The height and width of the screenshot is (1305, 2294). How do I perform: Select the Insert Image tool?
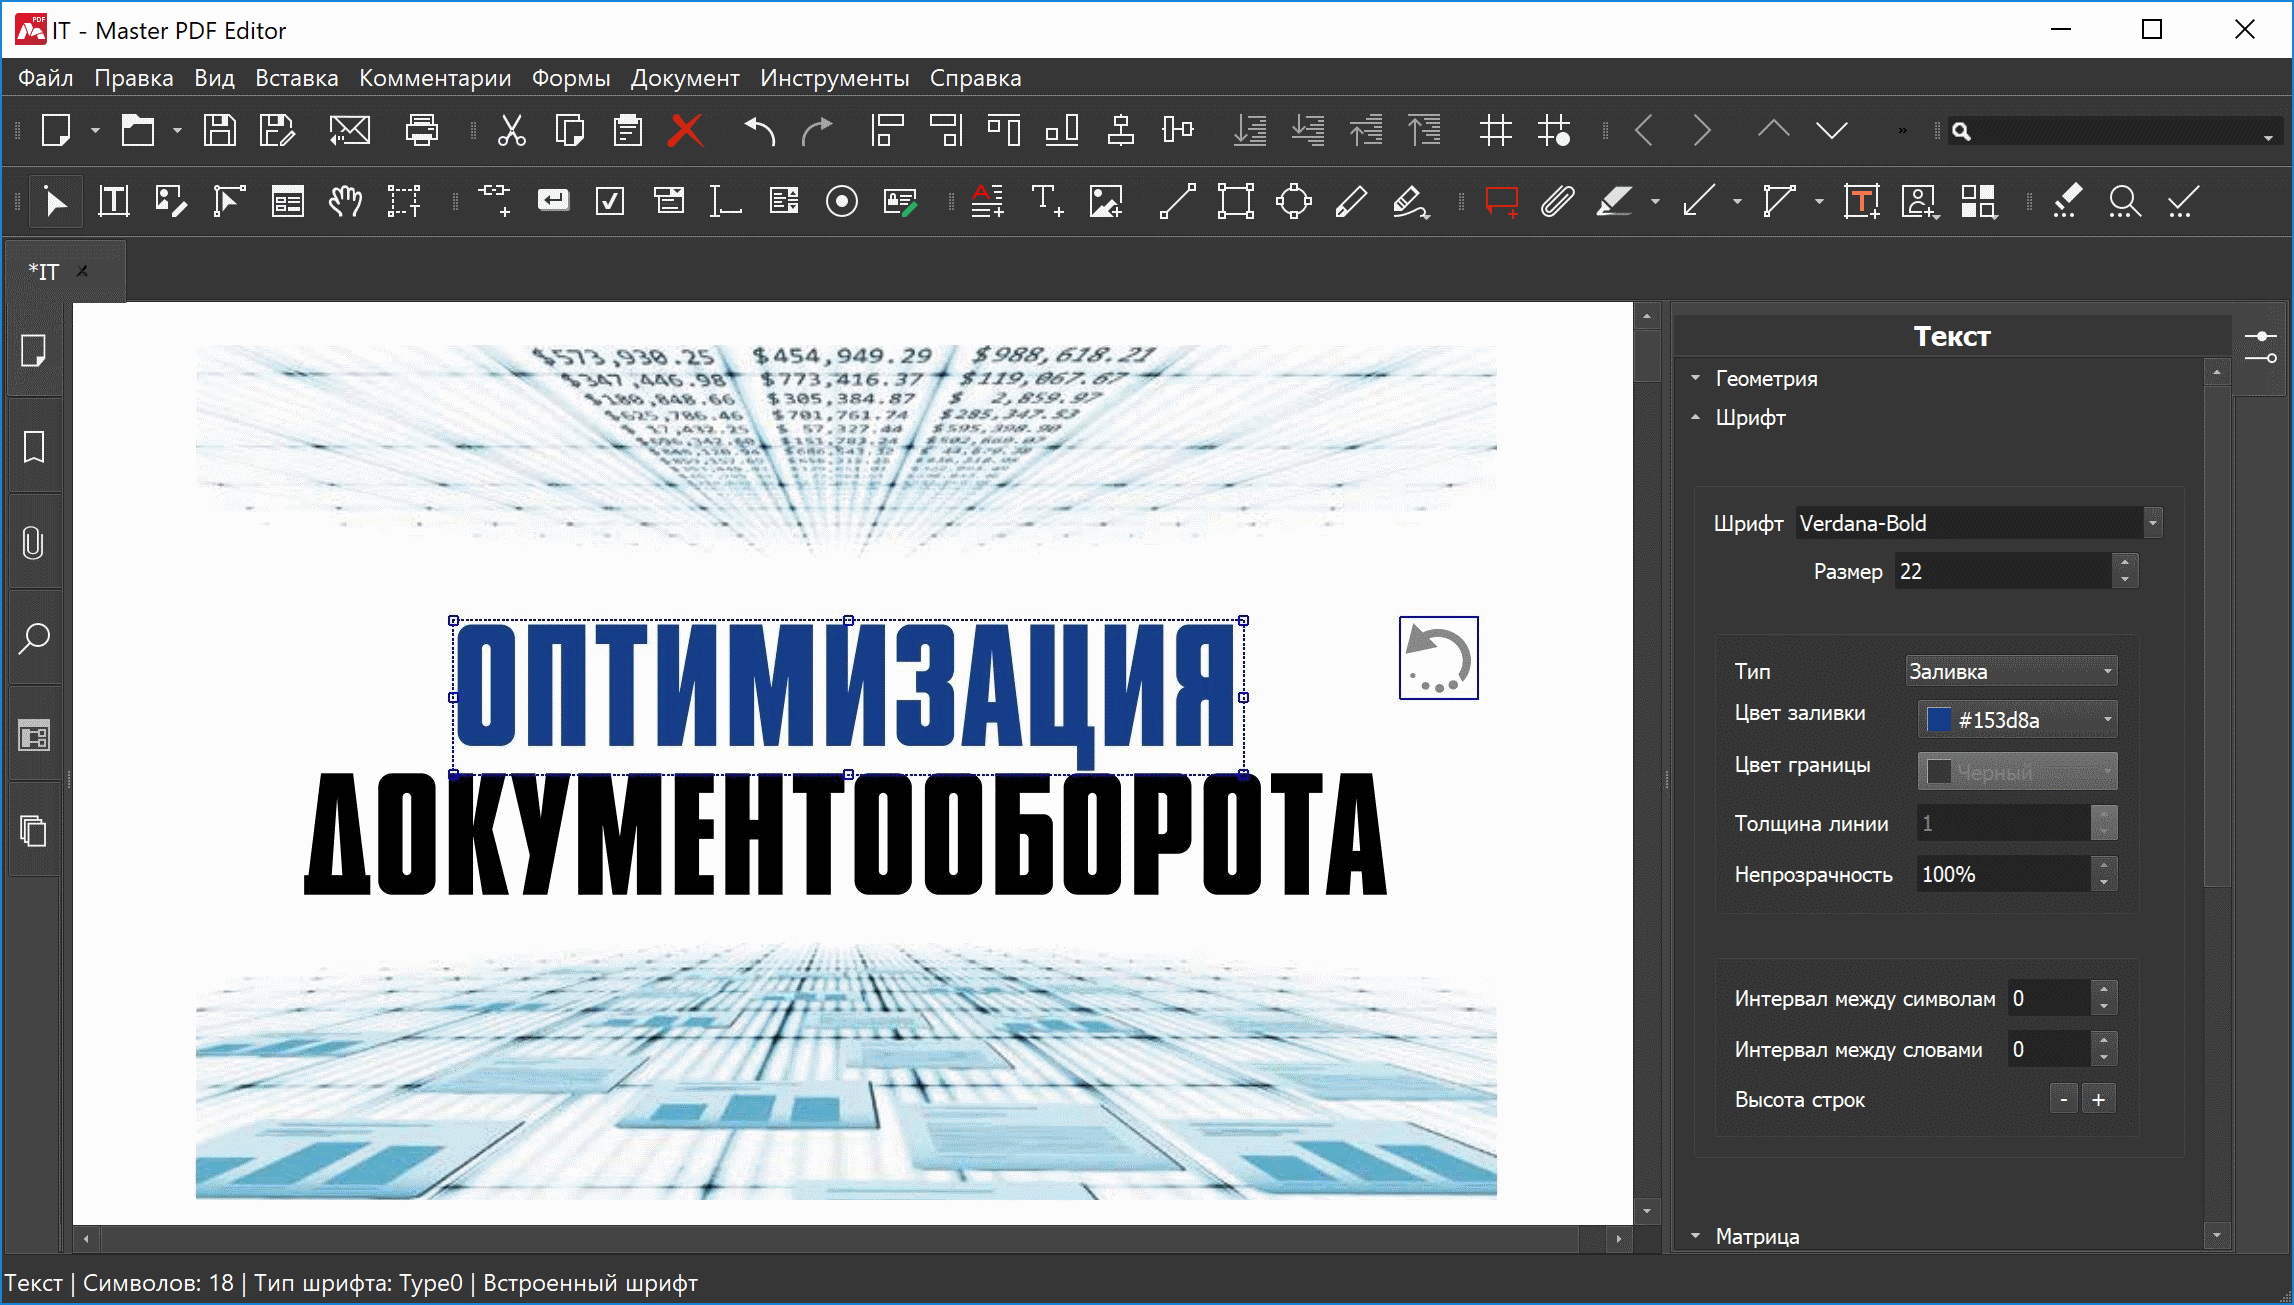coord(1105,201)
